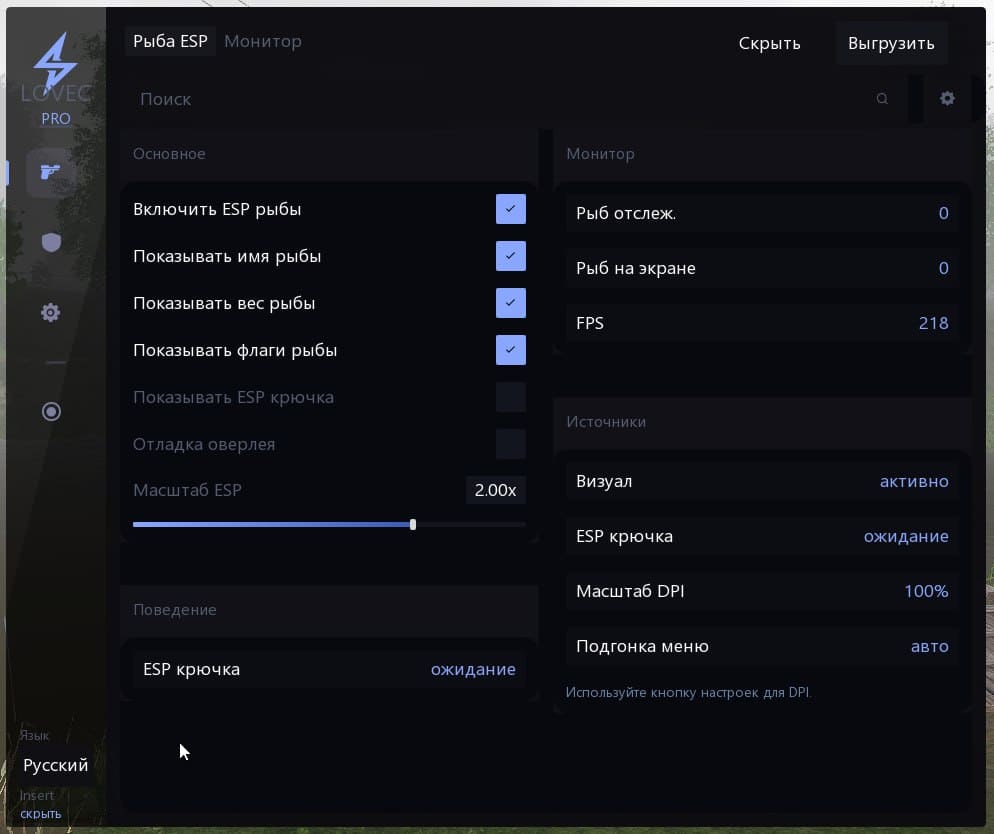This screenshot has width=994, height=834.
Task: Change the Подгонка меню авто value
Action: tap(929, 646)
